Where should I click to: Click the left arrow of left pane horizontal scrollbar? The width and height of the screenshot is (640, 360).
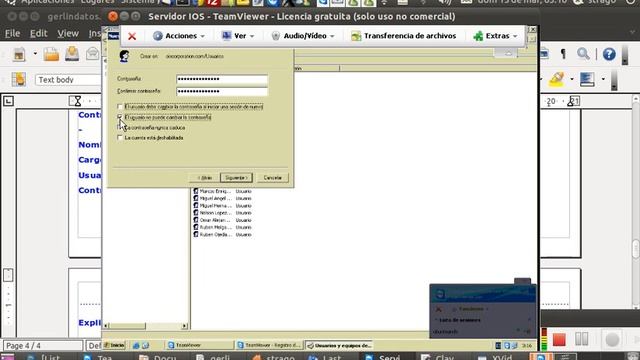[x=106, y=326]
